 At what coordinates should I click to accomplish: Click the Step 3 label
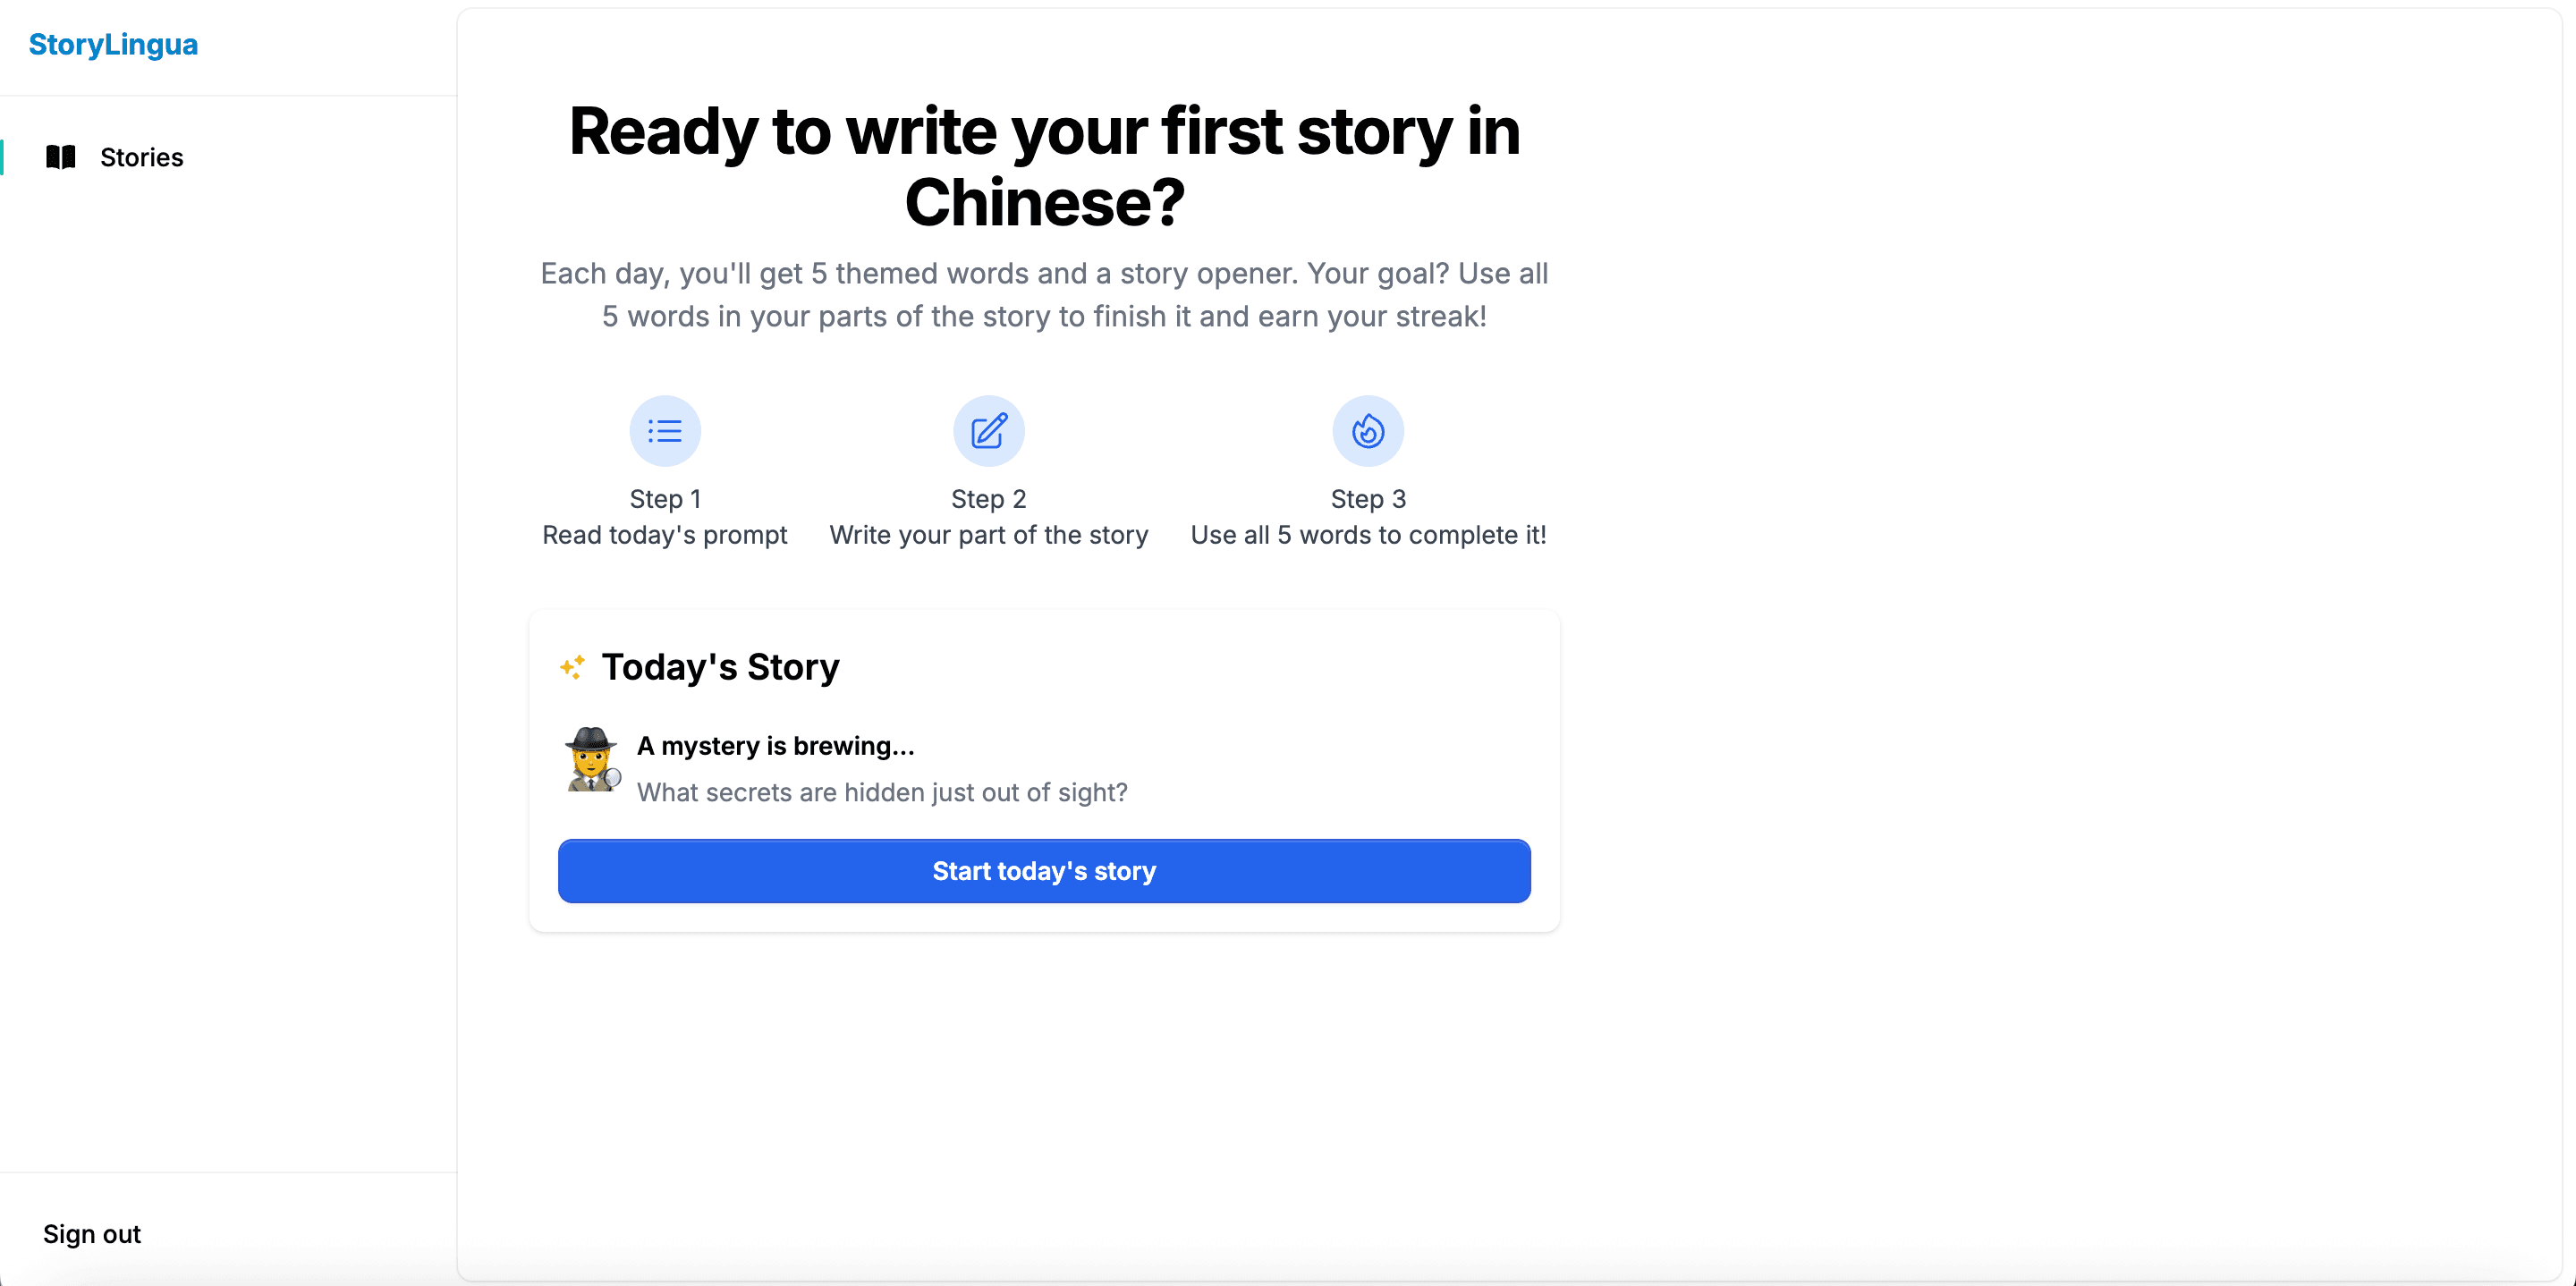pyautogui.click(x=1368, y=499)
